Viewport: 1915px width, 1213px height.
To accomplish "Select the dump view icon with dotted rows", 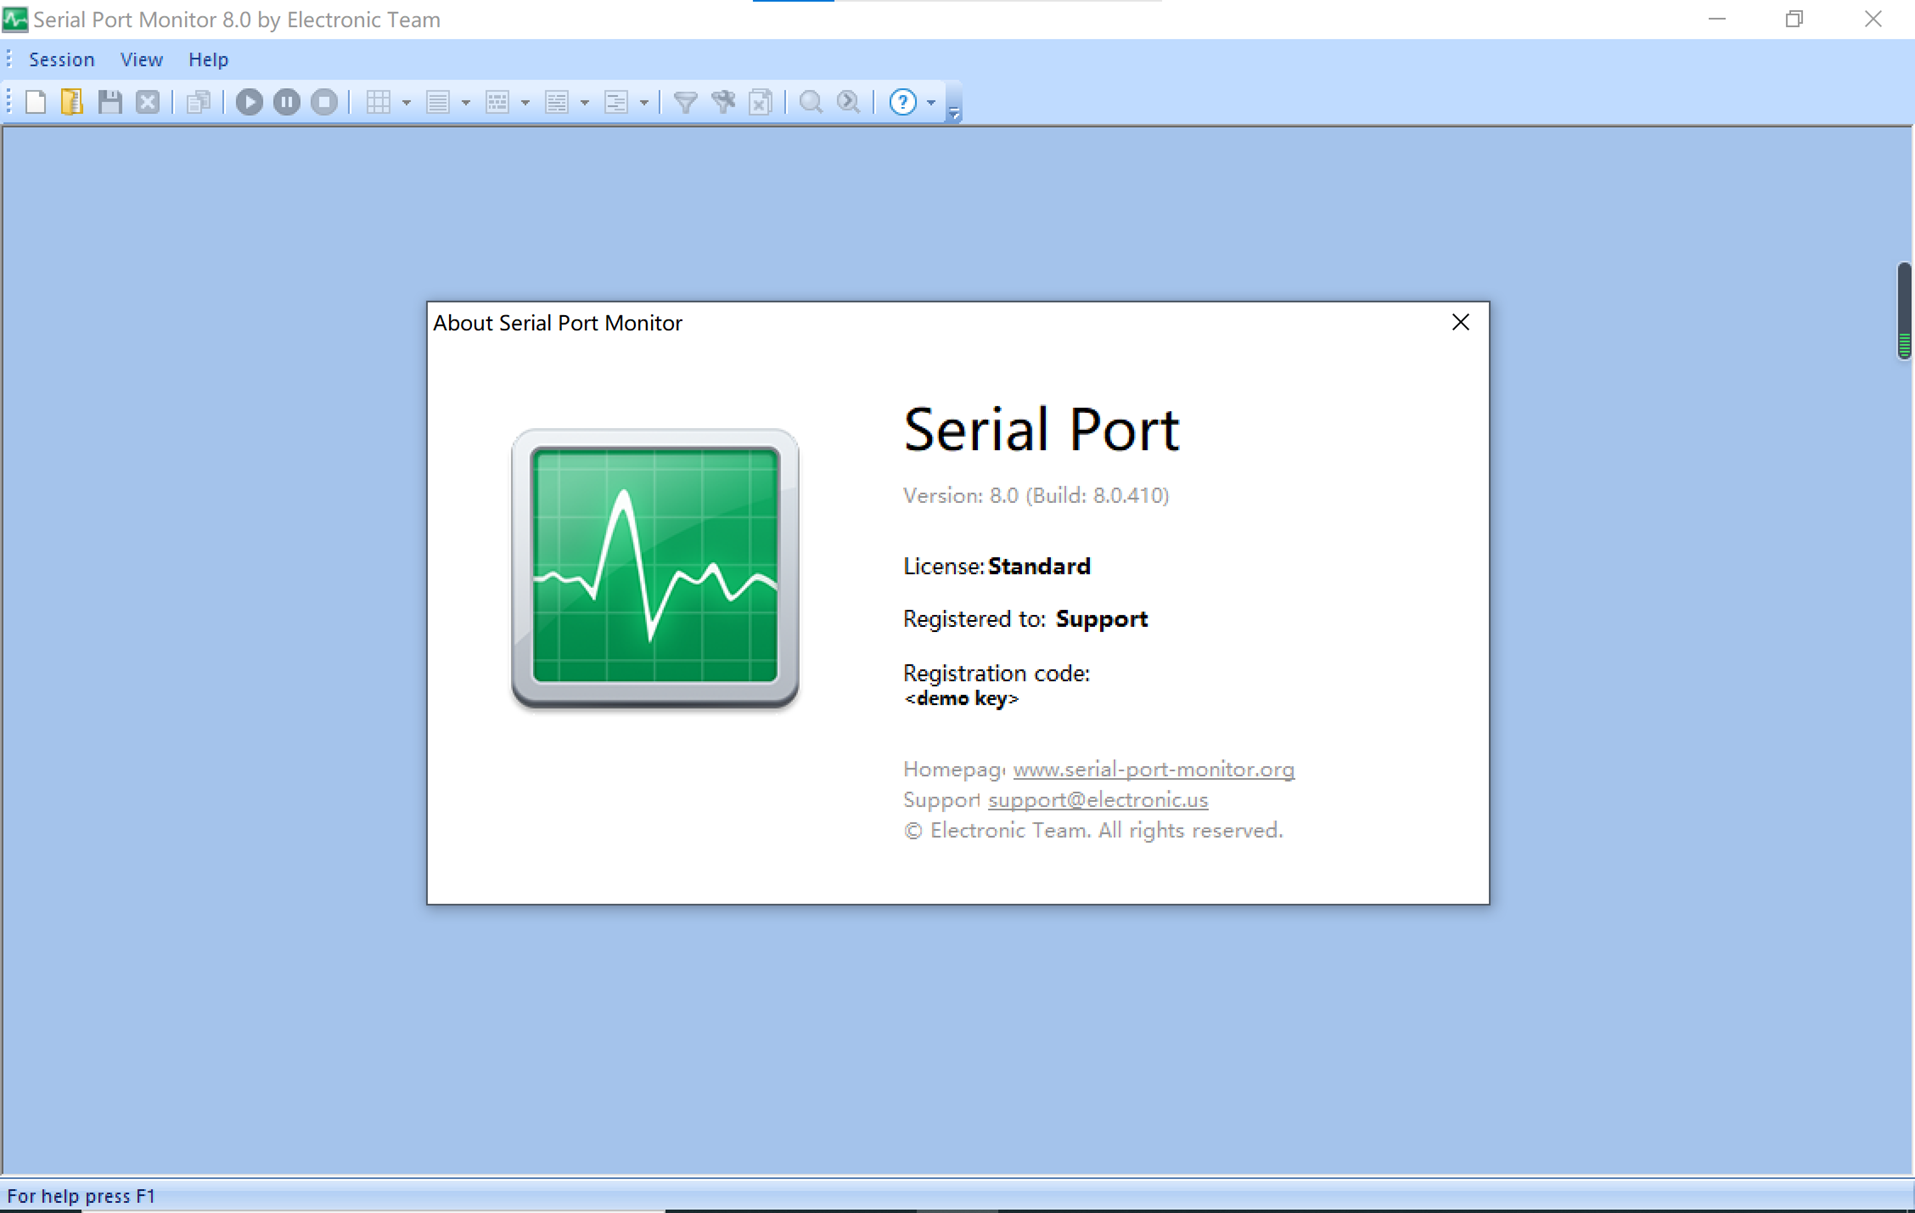I will [x=497, y=102].
